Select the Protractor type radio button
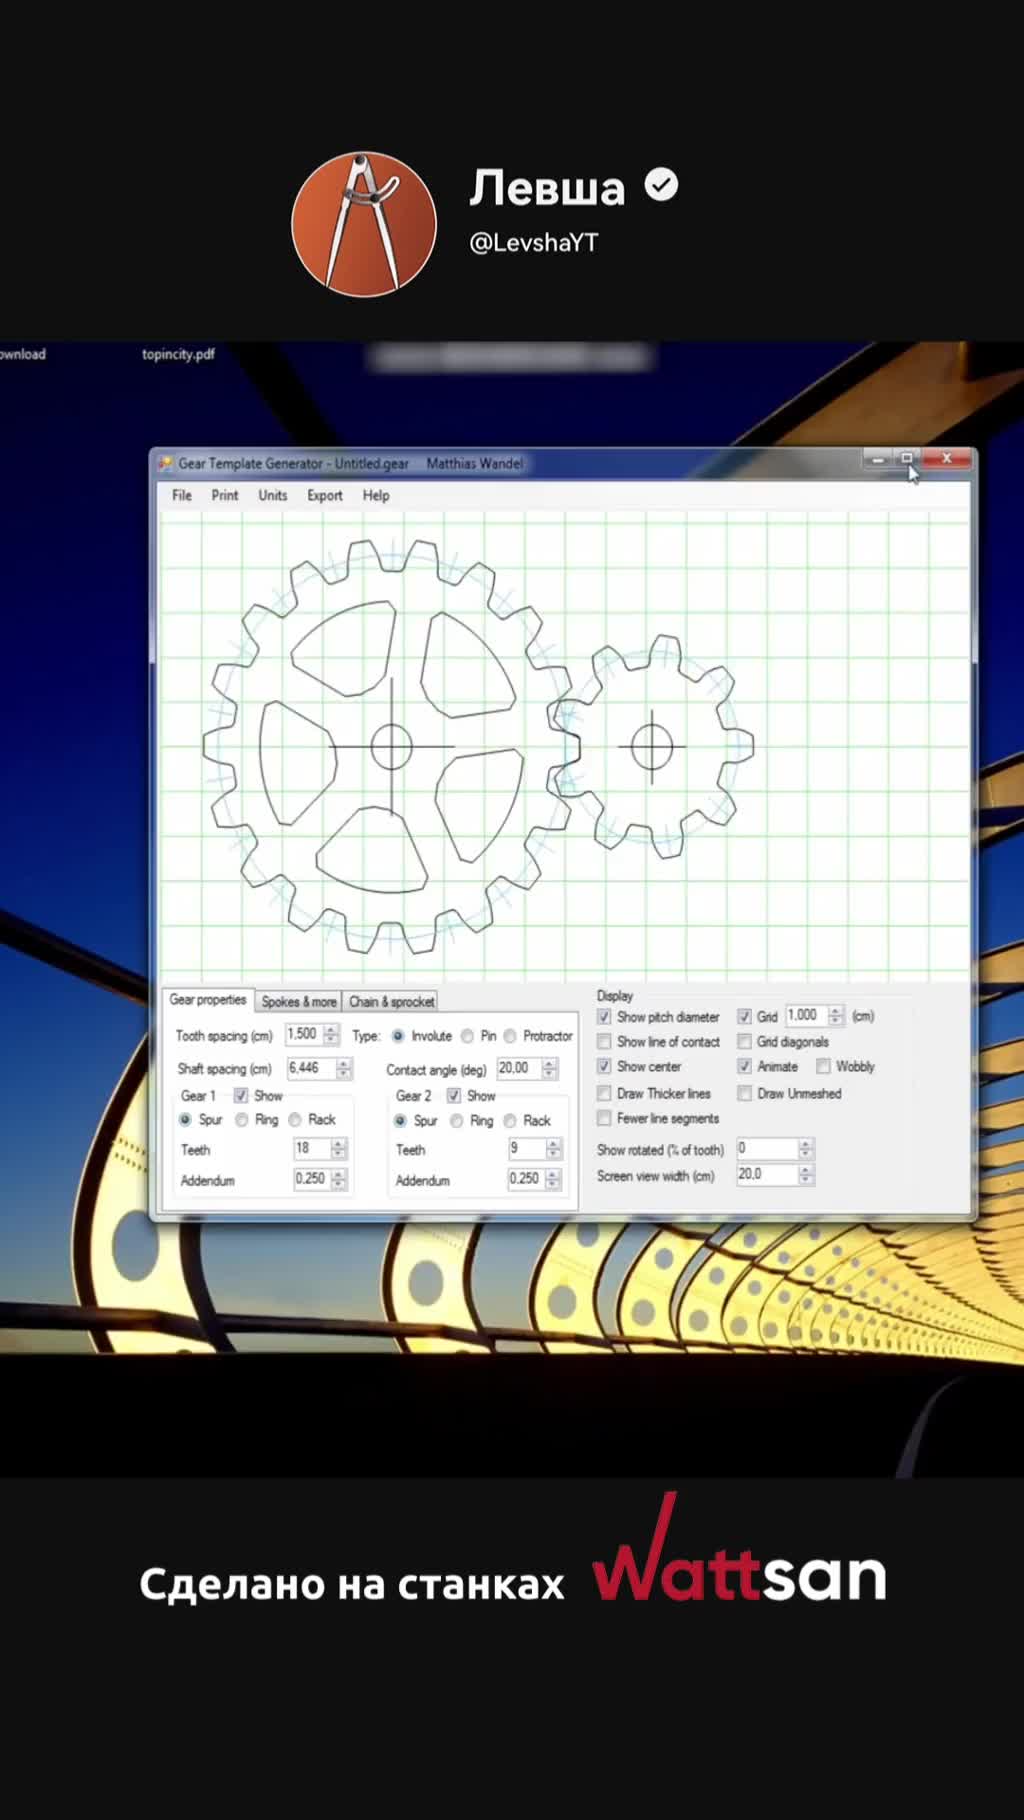 (x=510, y=1036)
